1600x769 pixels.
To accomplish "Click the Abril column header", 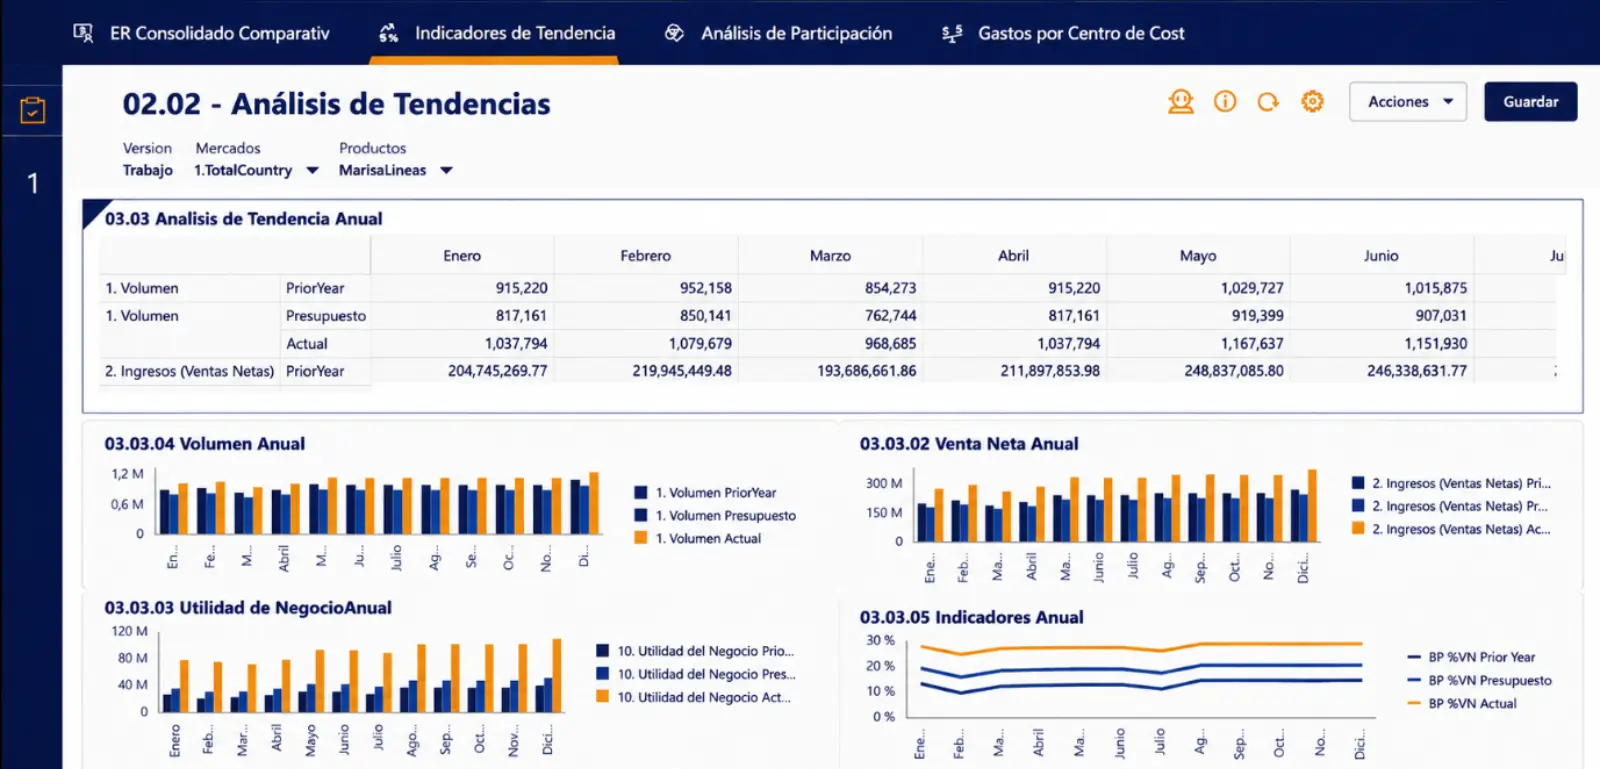I will point(1014,256).
